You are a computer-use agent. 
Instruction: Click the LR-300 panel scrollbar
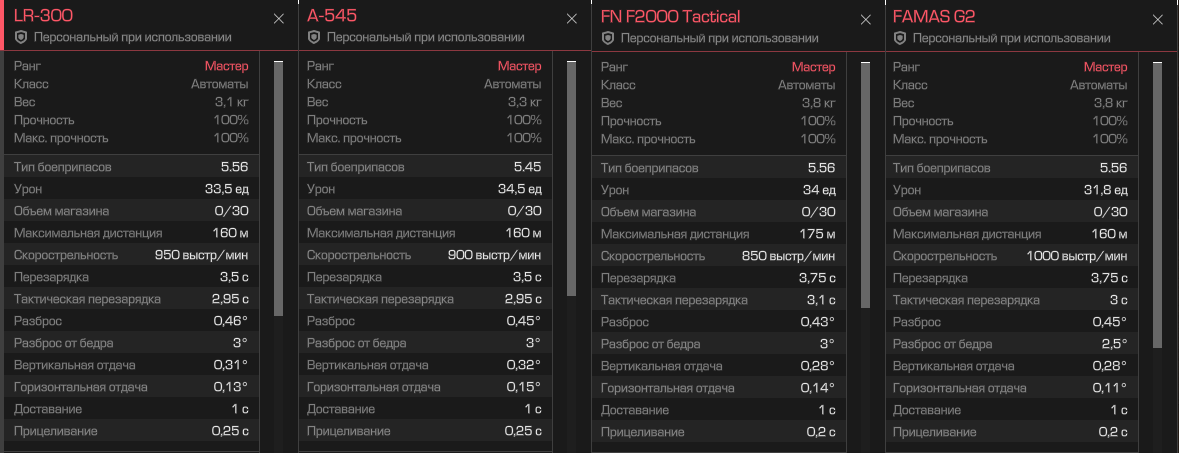[278, 188]
